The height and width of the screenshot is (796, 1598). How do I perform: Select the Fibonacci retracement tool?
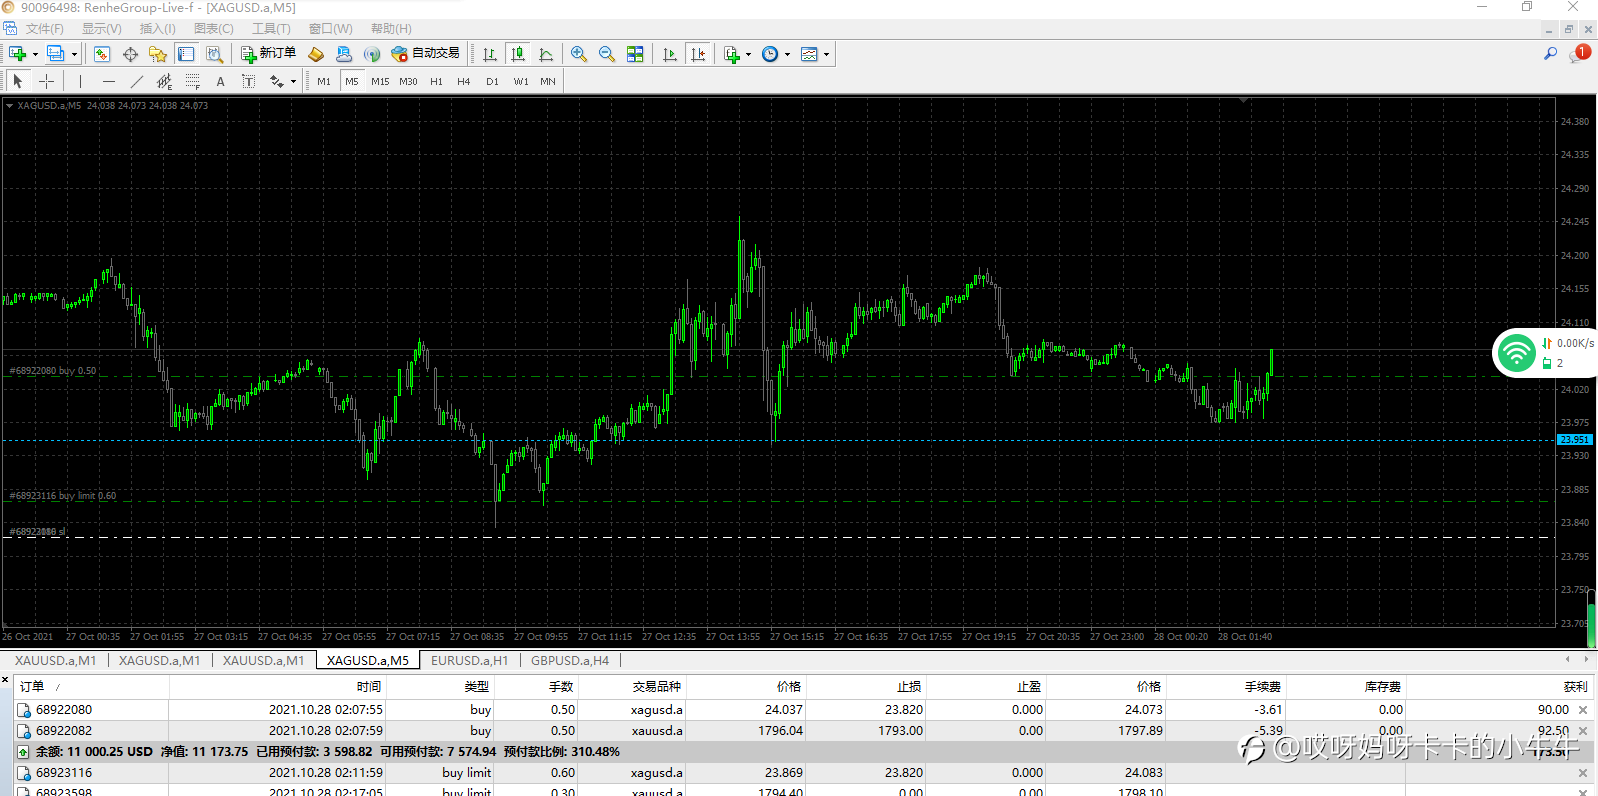[193, 81]
